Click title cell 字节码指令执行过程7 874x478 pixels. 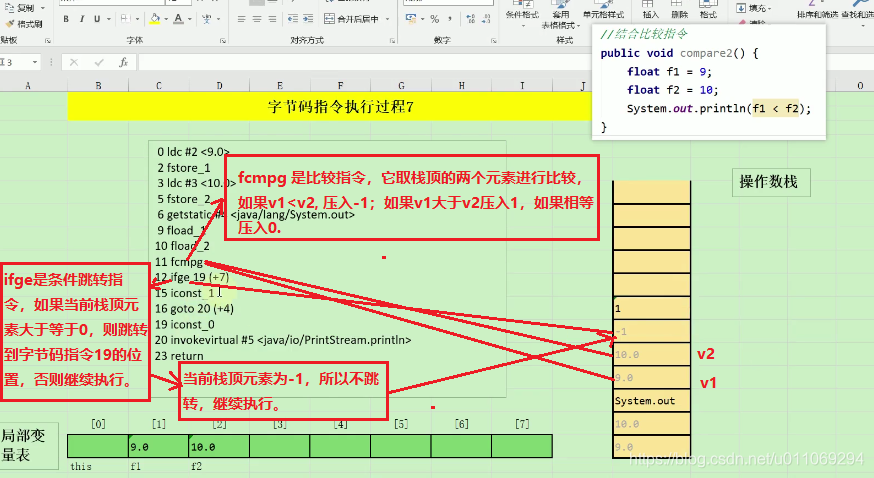[x=341, y=106]
